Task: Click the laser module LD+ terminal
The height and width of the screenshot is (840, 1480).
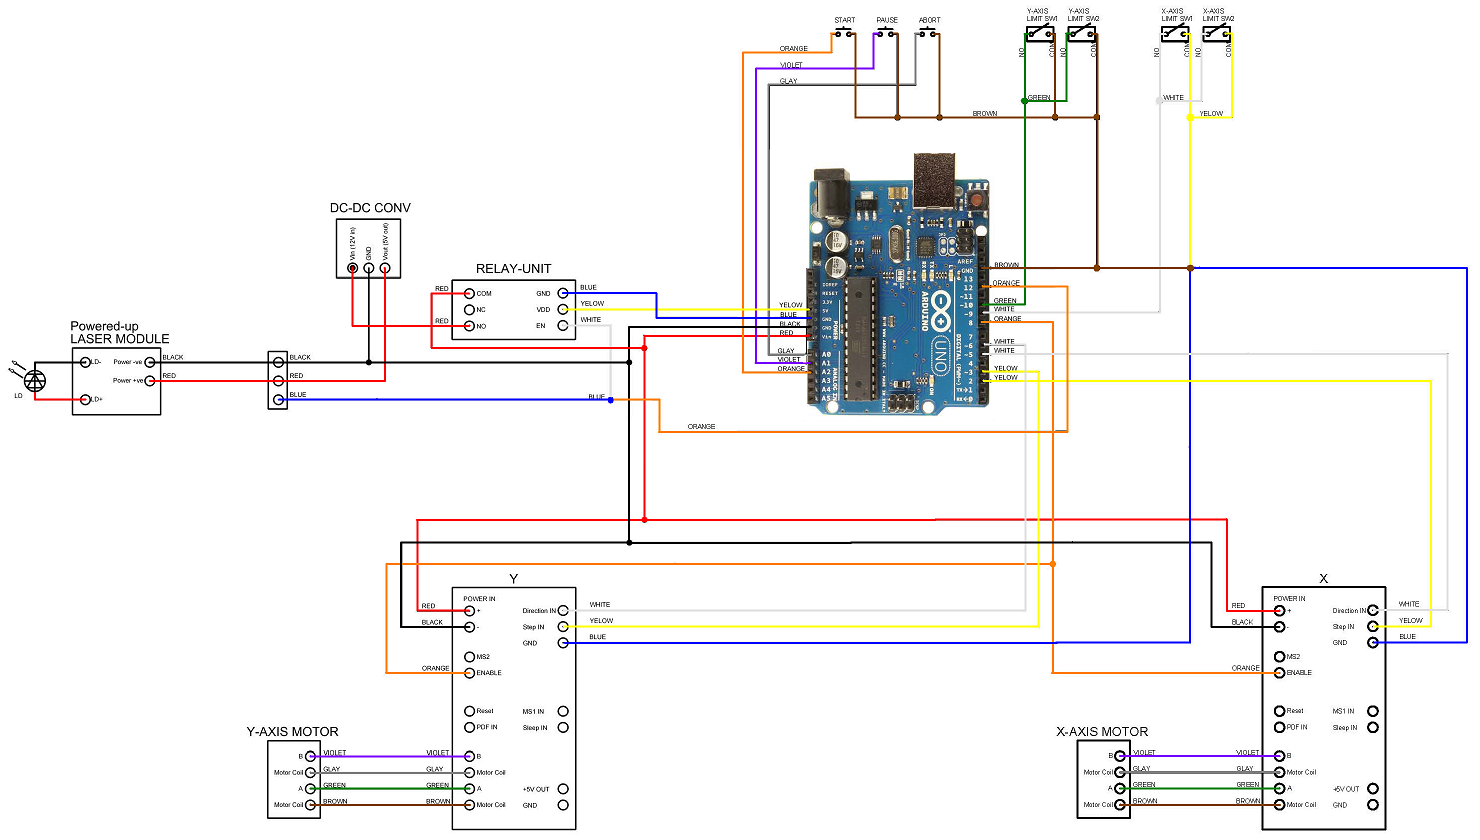Action: [x=86, y=399]
